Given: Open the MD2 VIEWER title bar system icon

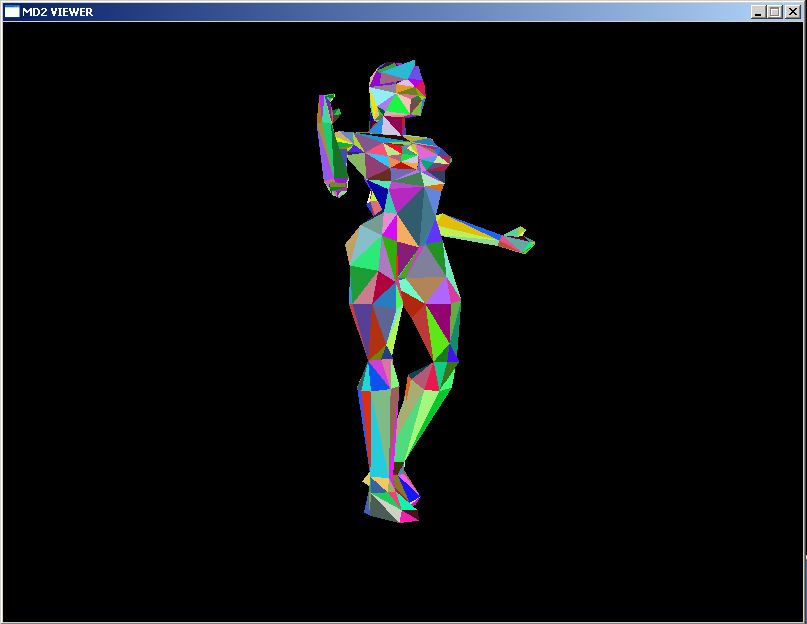Looking at the screenshot, I should click(12, 11).
